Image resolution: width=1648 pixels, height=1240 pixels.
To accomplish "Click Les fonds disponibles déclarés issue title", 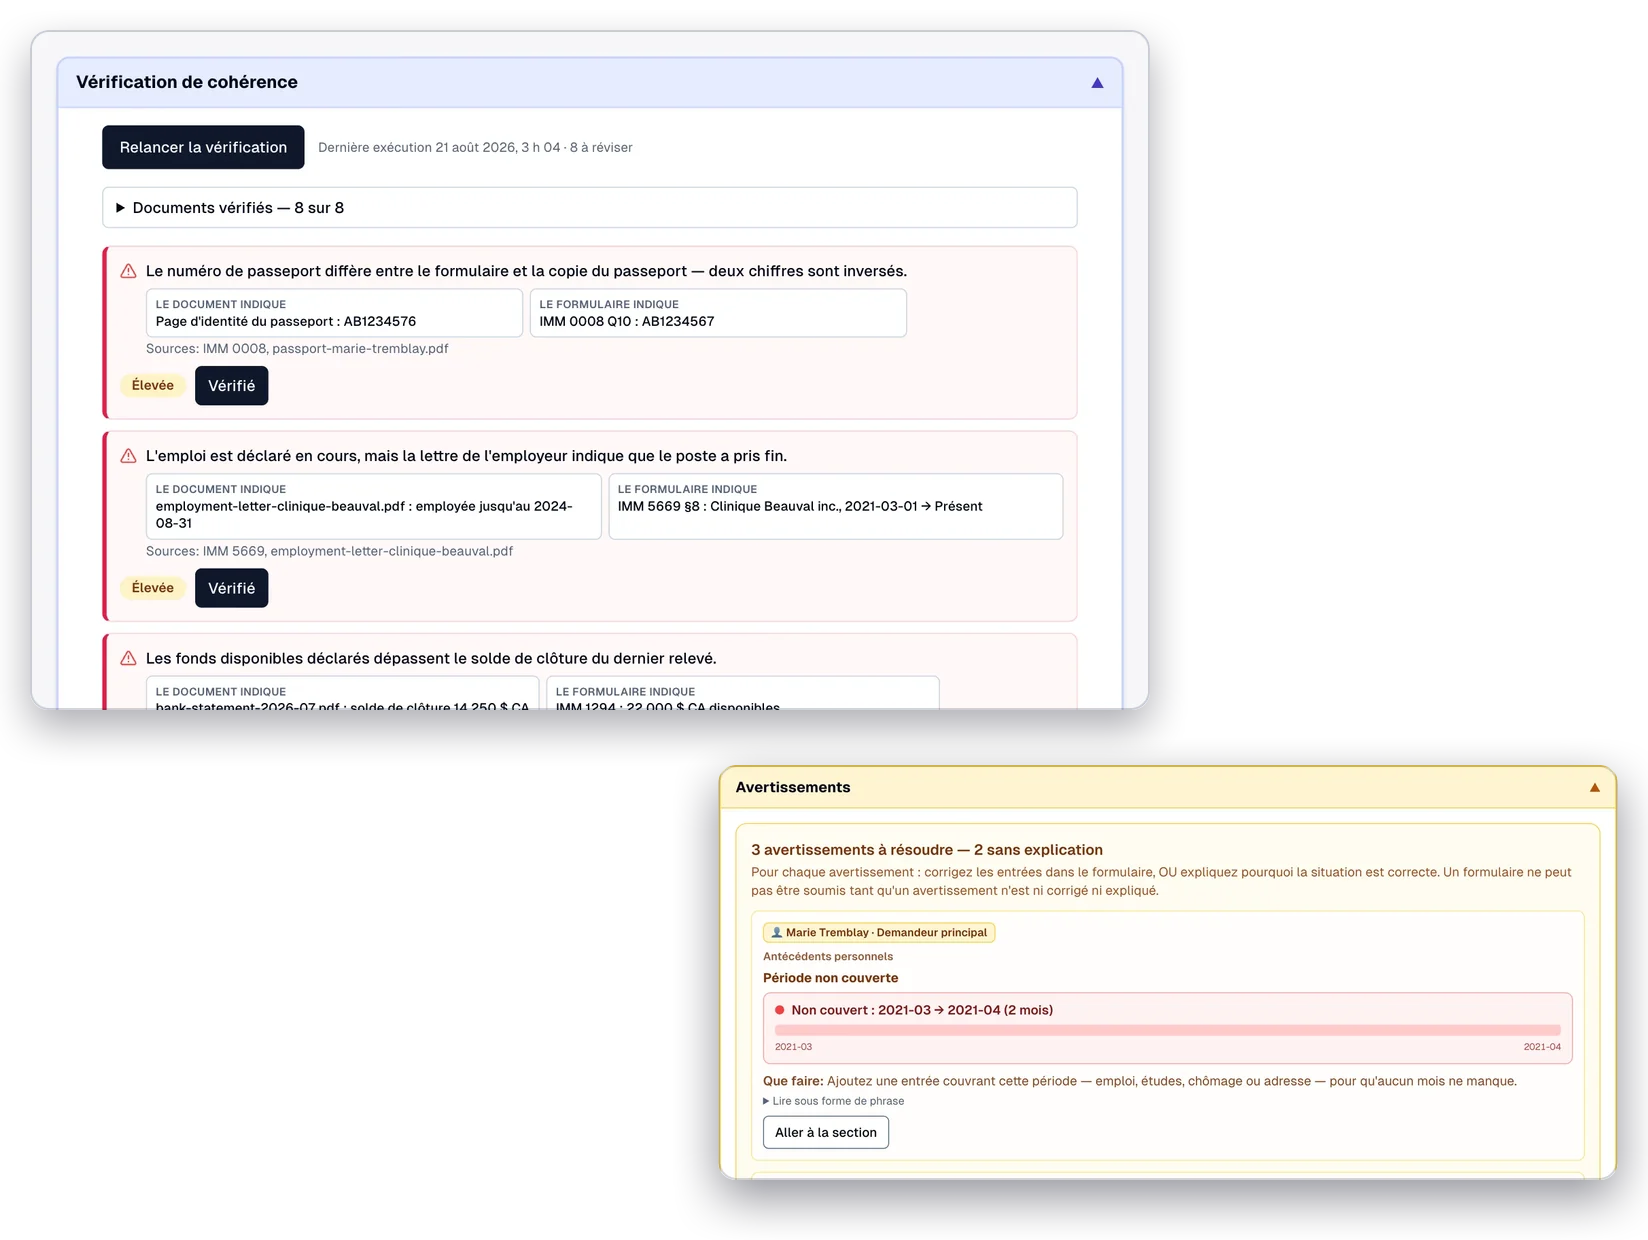I will point(431,658).
